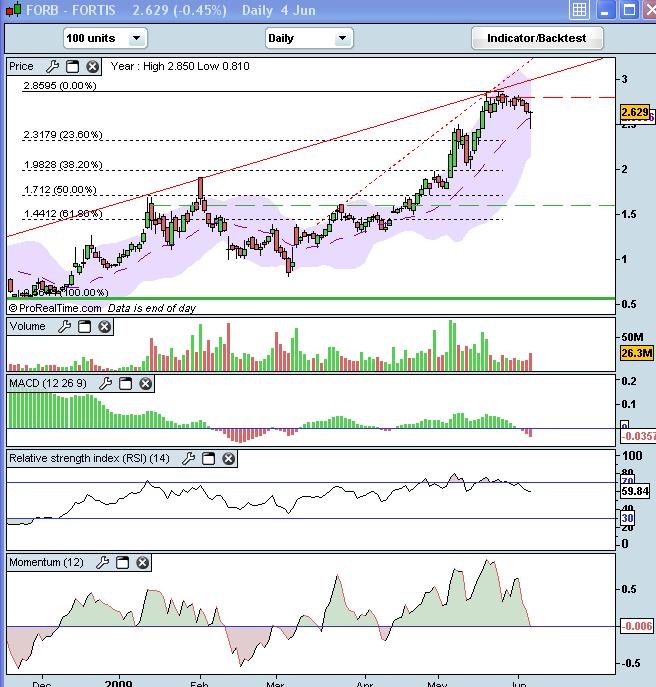The height and width of the screenshot is (687, 656).
Task: Close the MACD indicator panel
Action: (x=145, y=384)
